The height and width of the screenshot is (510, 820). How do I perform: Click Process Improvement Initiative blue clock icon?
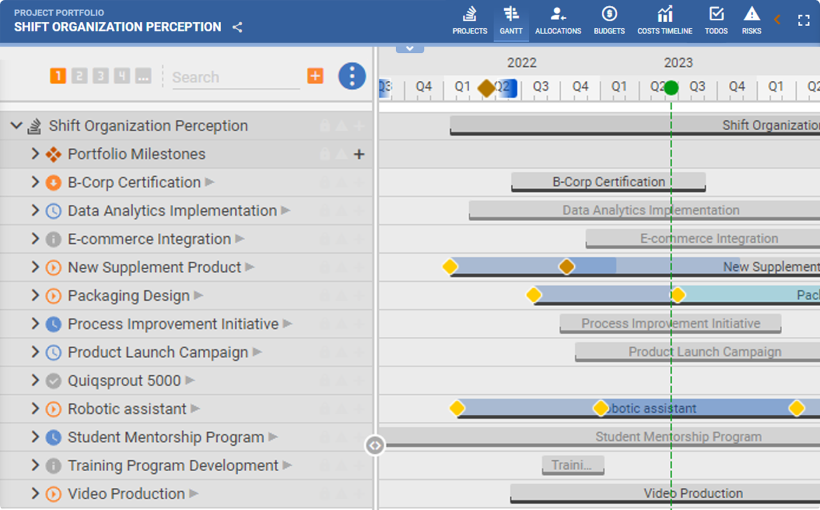pos(53,324)
